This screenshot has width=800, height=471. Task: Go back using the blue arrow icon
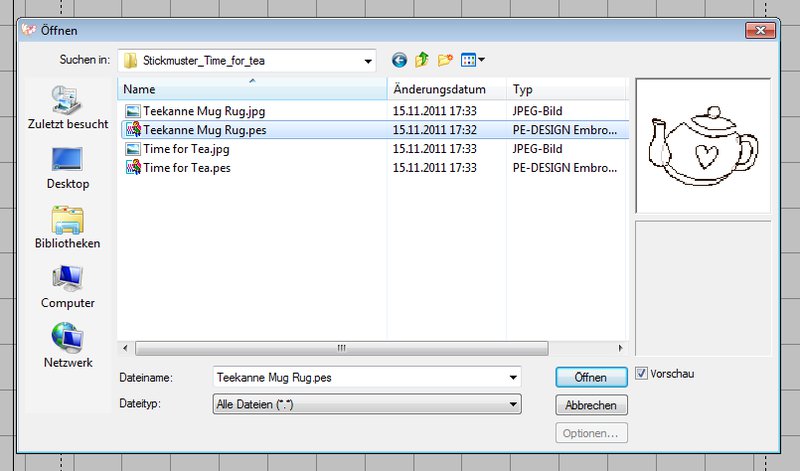[x=399, y=60]
